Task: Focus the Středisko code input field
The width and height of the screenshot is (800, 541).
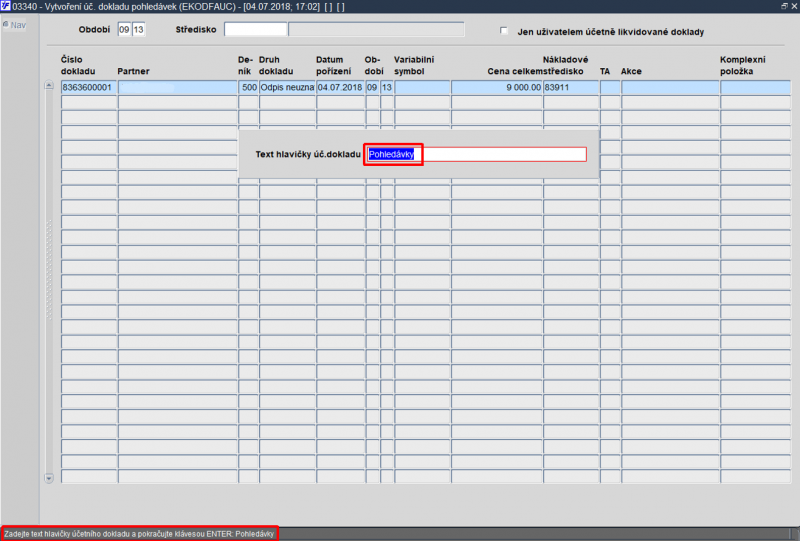Action: click(x=256, y=29)
